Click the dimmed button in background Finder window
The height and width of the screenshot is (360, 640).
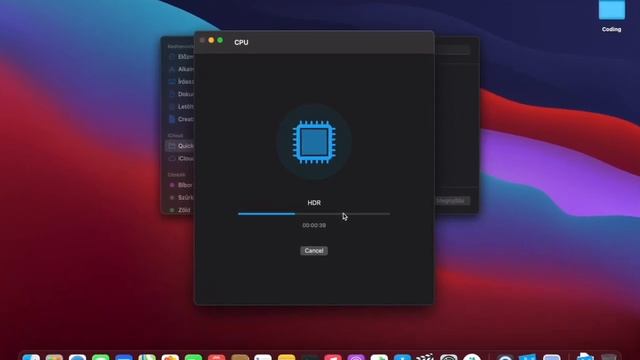click(452, 201)
